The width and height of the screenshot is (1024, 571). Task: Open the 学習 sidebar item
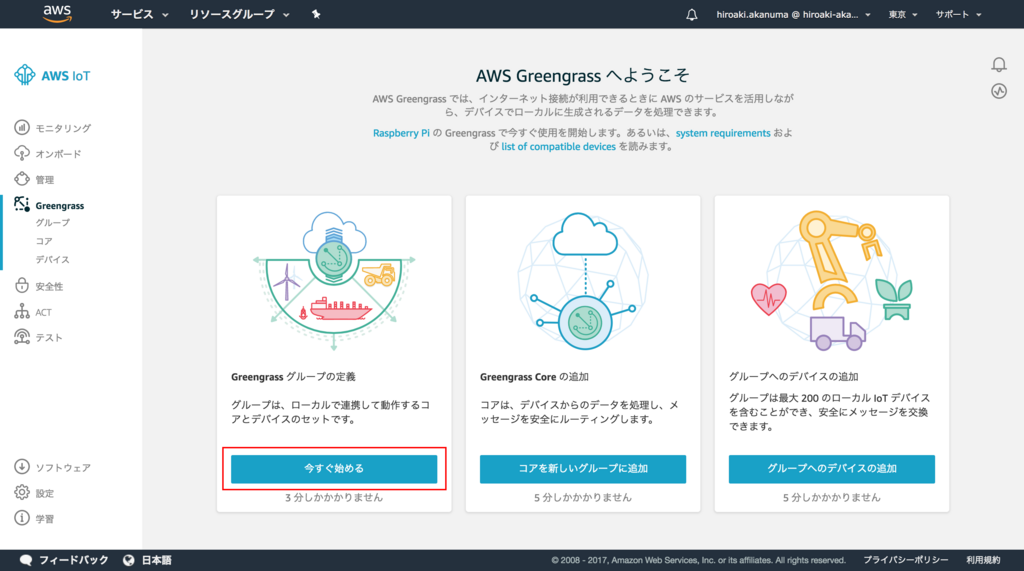point(44,519)
